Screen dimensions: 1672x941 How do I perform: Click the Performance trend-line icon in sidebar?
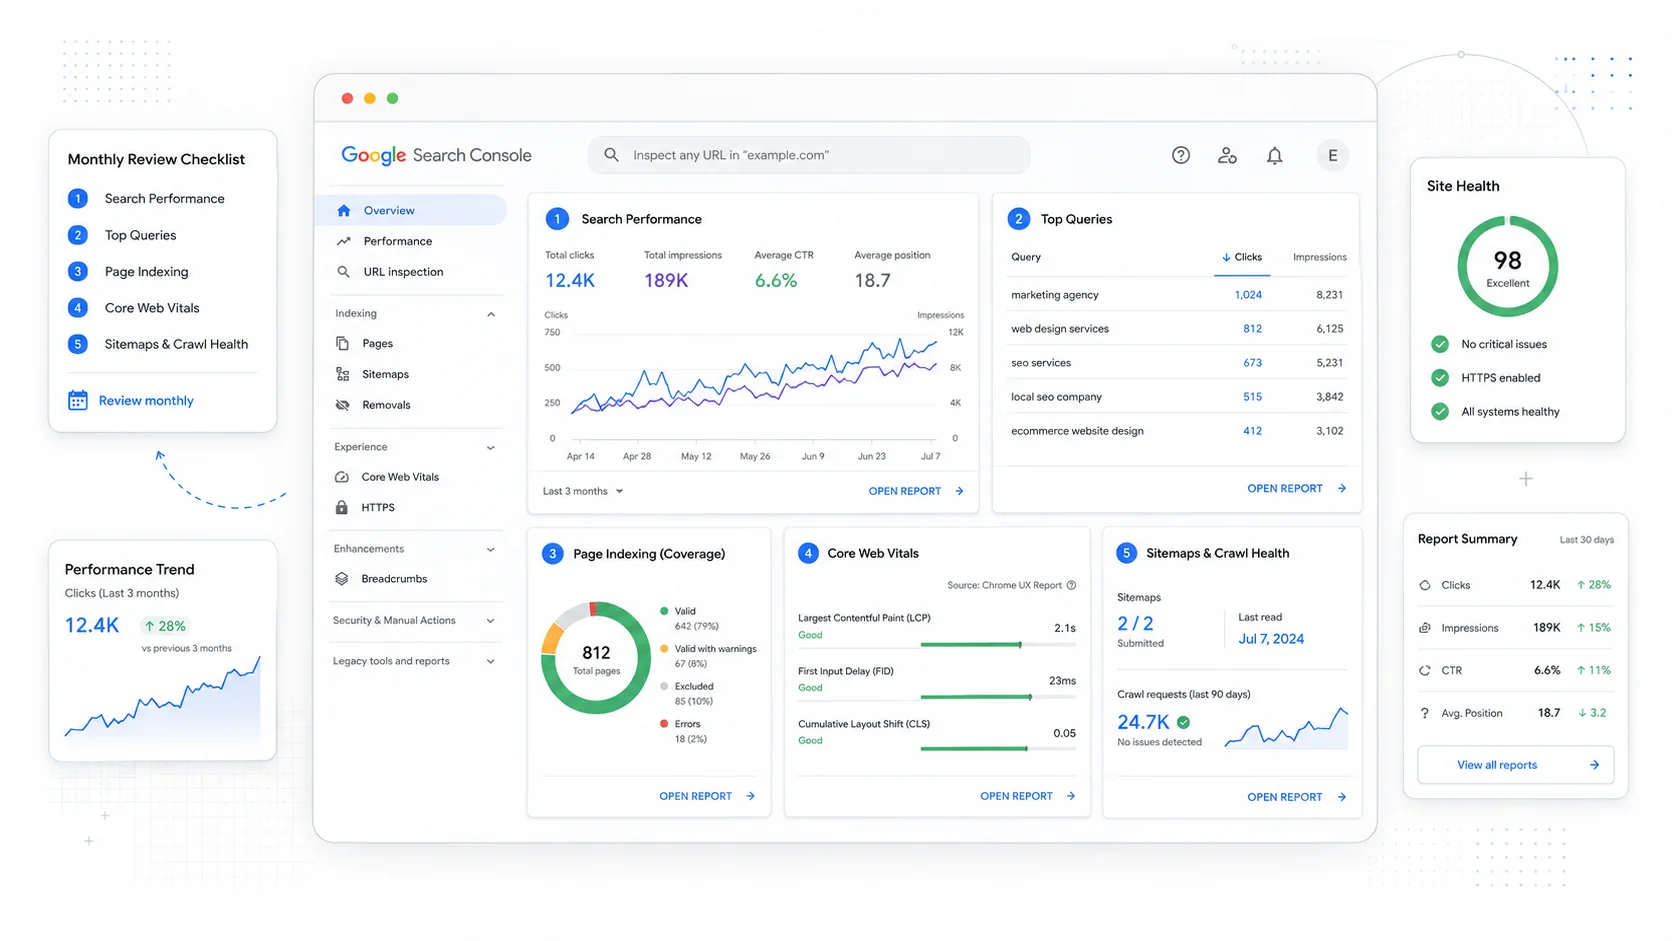pos(343,241)
